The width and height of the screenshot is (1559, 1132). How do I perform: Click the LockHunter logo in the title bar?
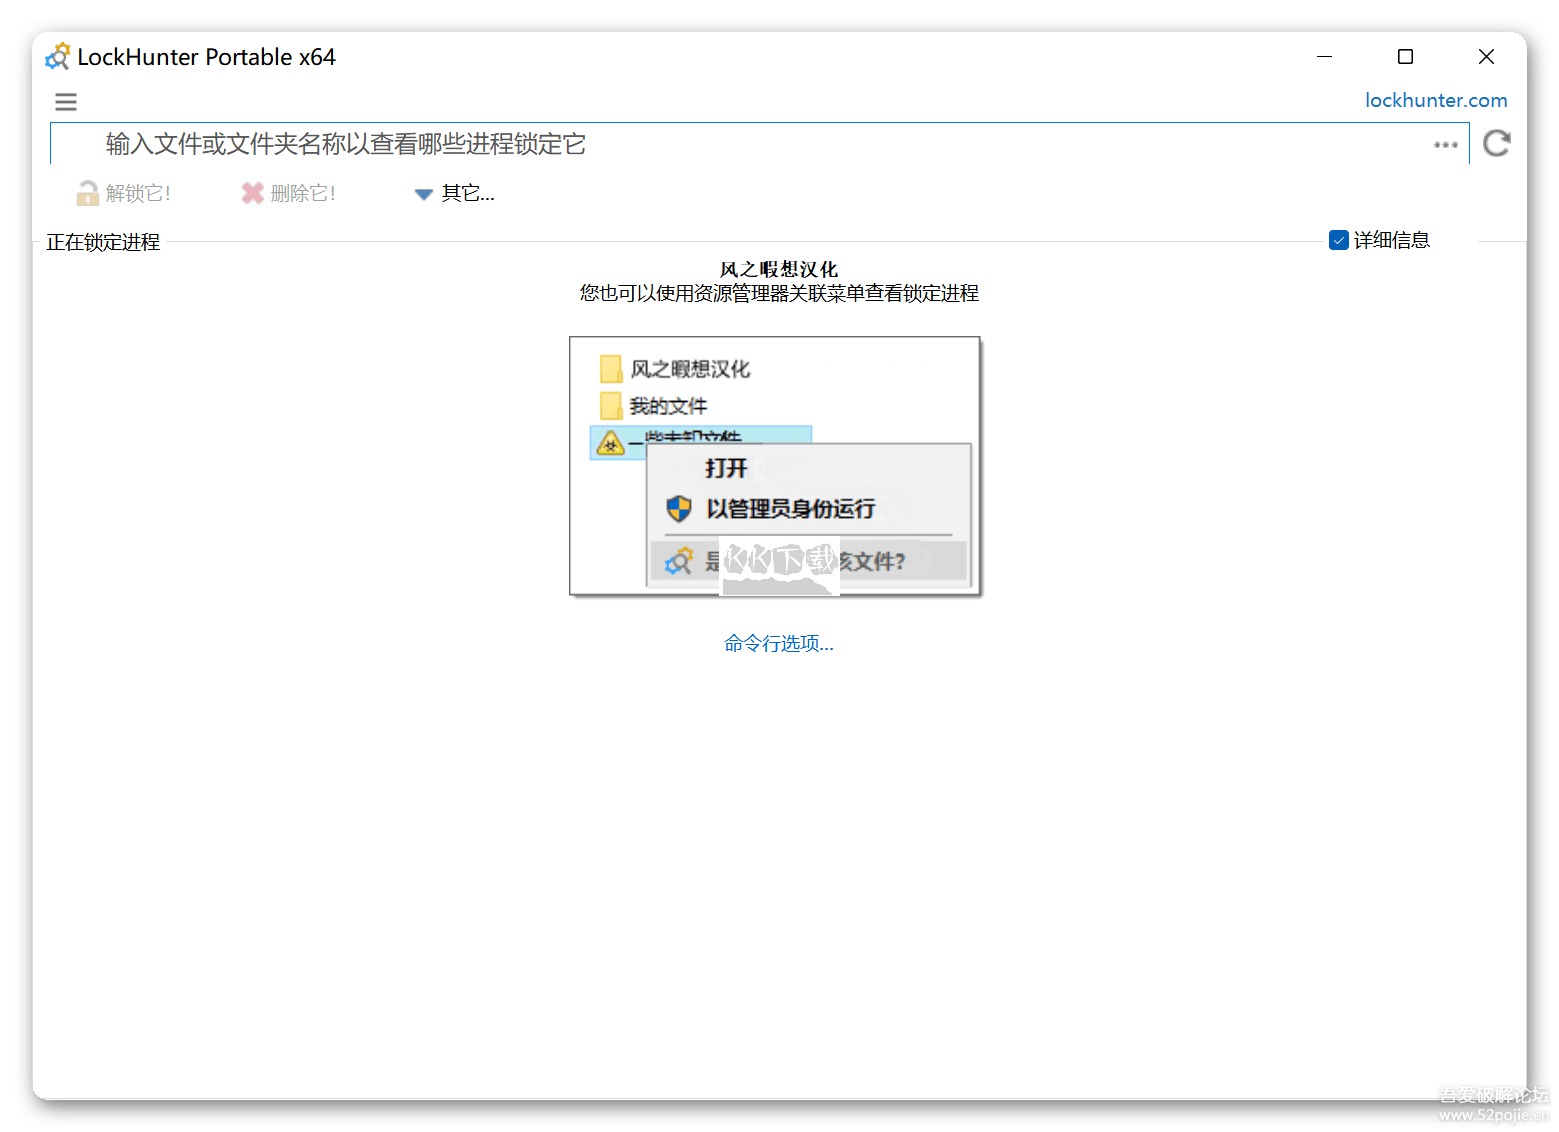coord(57,56)
